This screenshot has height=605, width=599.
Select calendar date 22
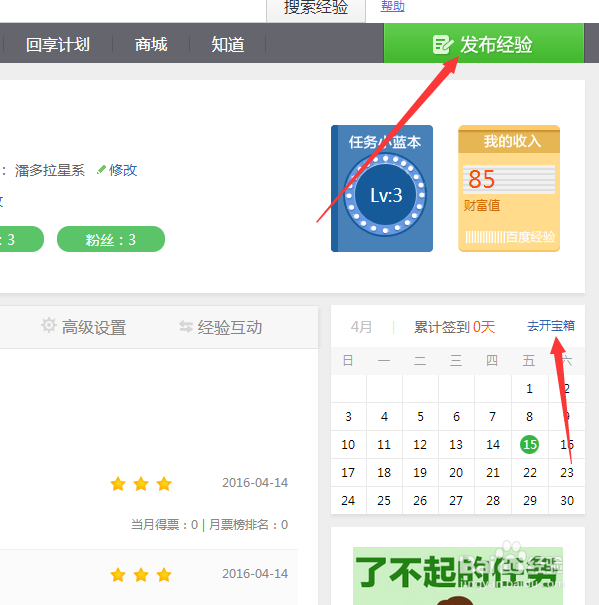click(x=530, y=473)
